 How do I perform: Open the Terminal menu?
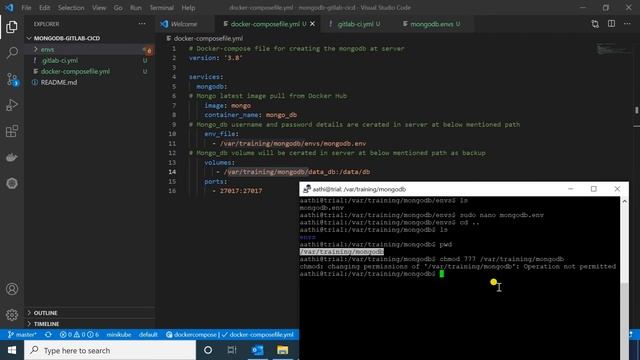(162, 8)
